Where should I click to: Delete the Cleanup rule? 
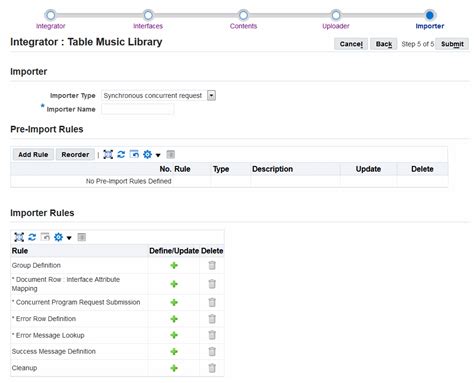212,368
